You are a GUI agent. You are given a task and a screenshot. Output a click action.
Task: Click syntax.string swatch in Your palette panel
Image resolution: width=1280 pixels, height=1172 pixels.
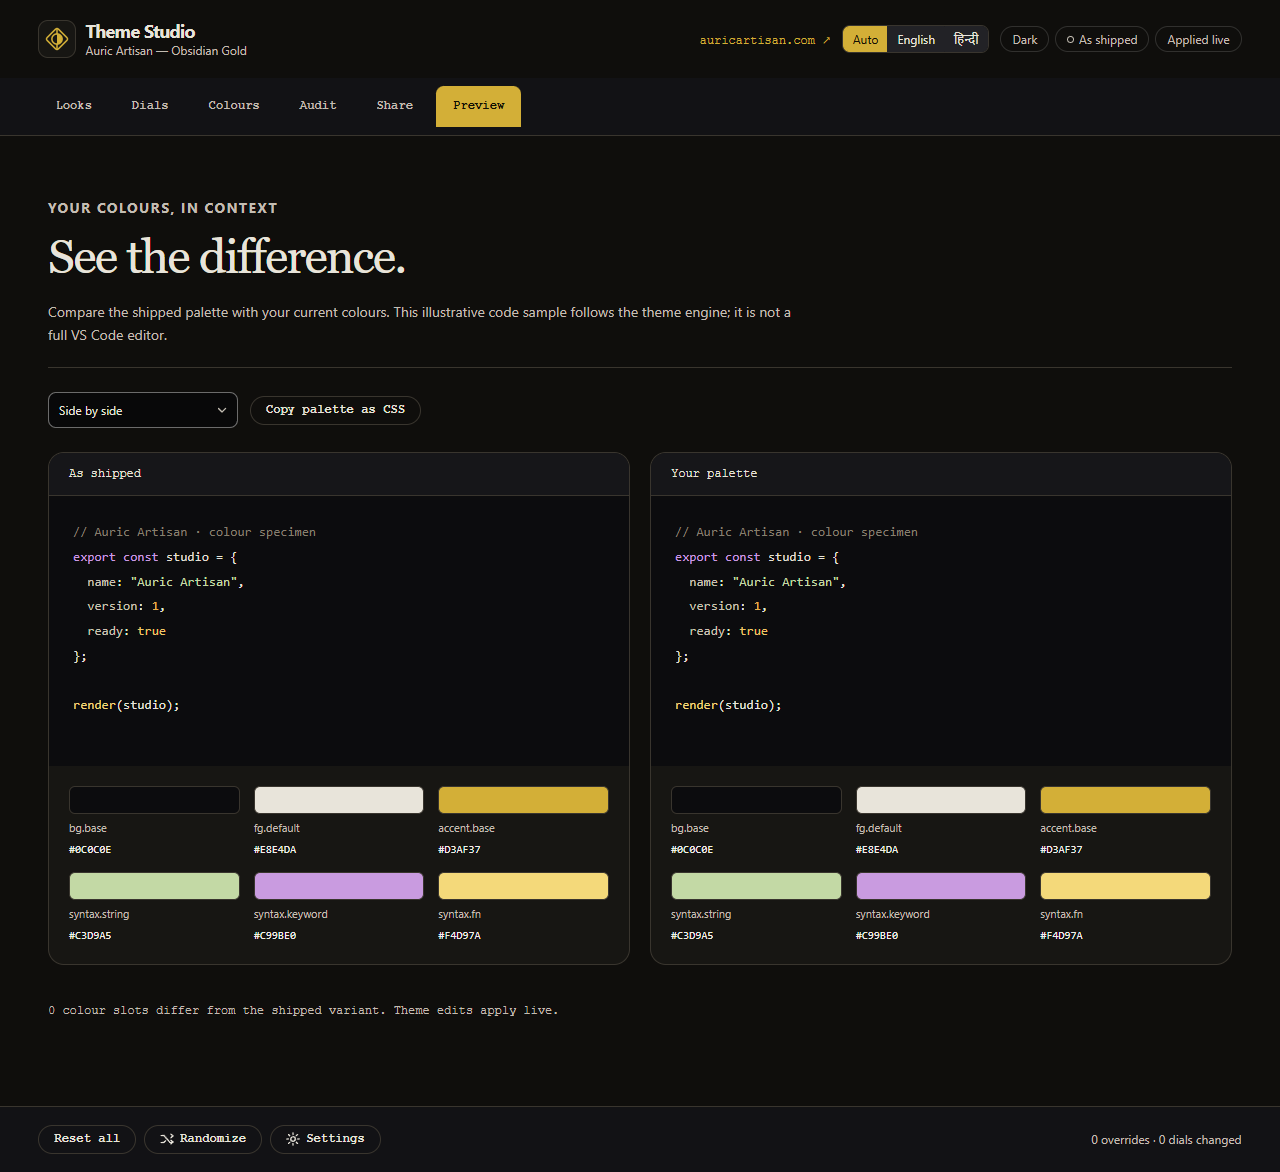[756, 886]
